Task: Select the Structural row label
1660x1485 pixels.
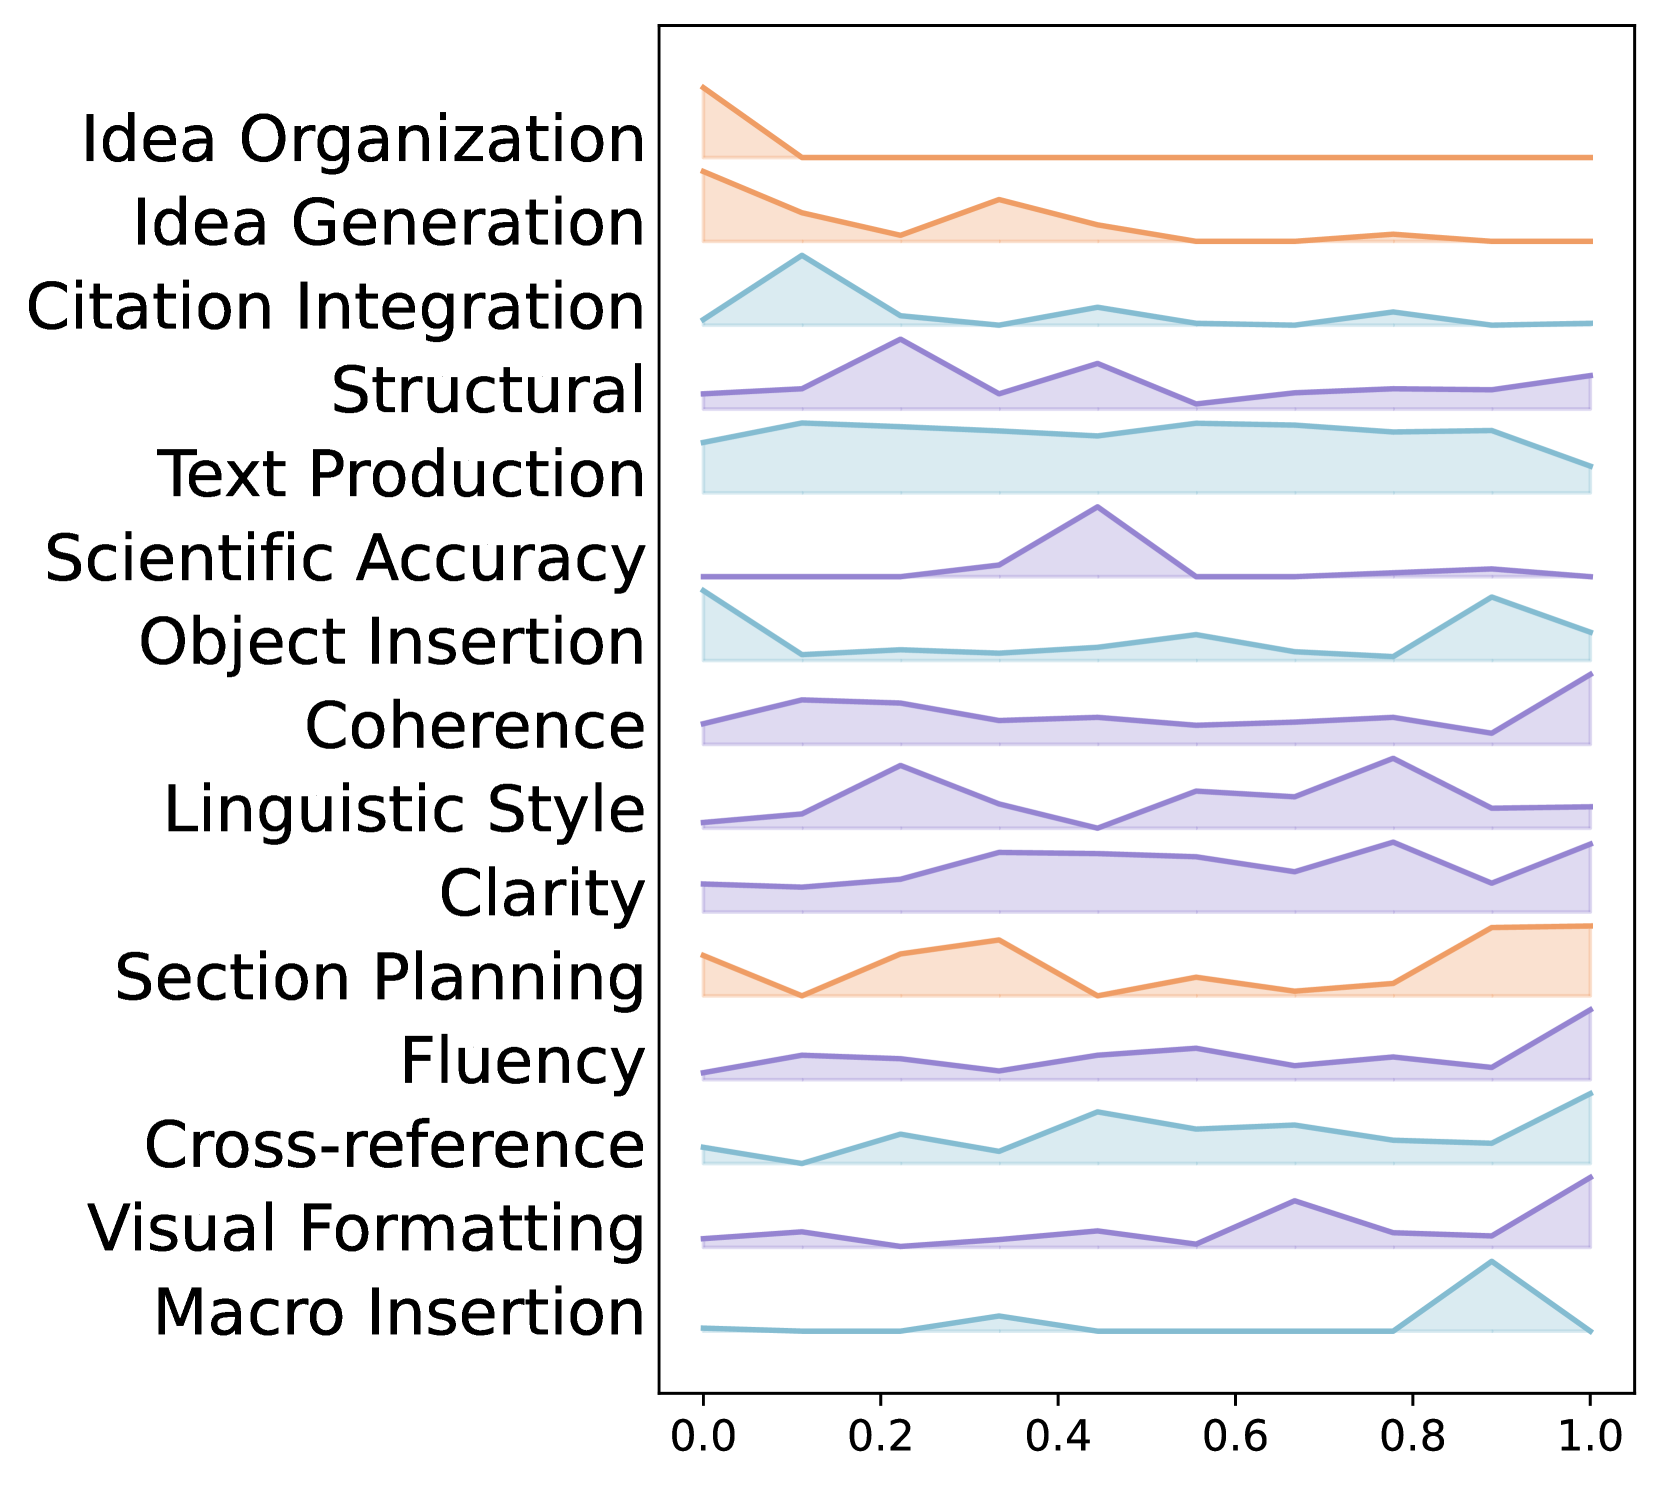Action: [488, 390]
